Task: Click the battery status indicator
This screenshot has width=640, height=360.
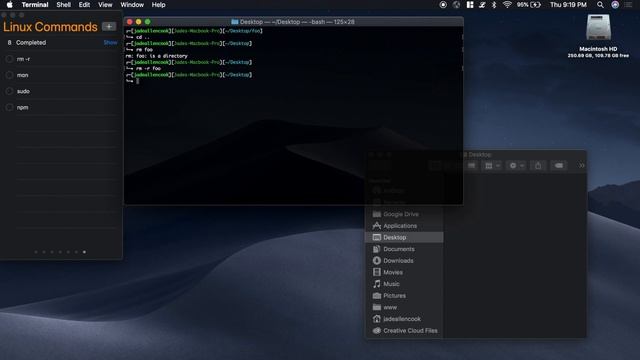Action: click(x=529, y=5)
